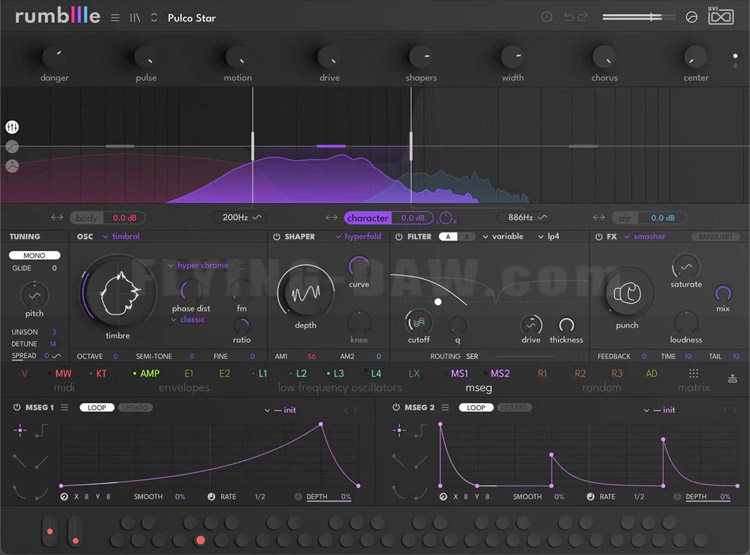
Task: Select the L1 LFO tab
Action: (x=263, y=374)
